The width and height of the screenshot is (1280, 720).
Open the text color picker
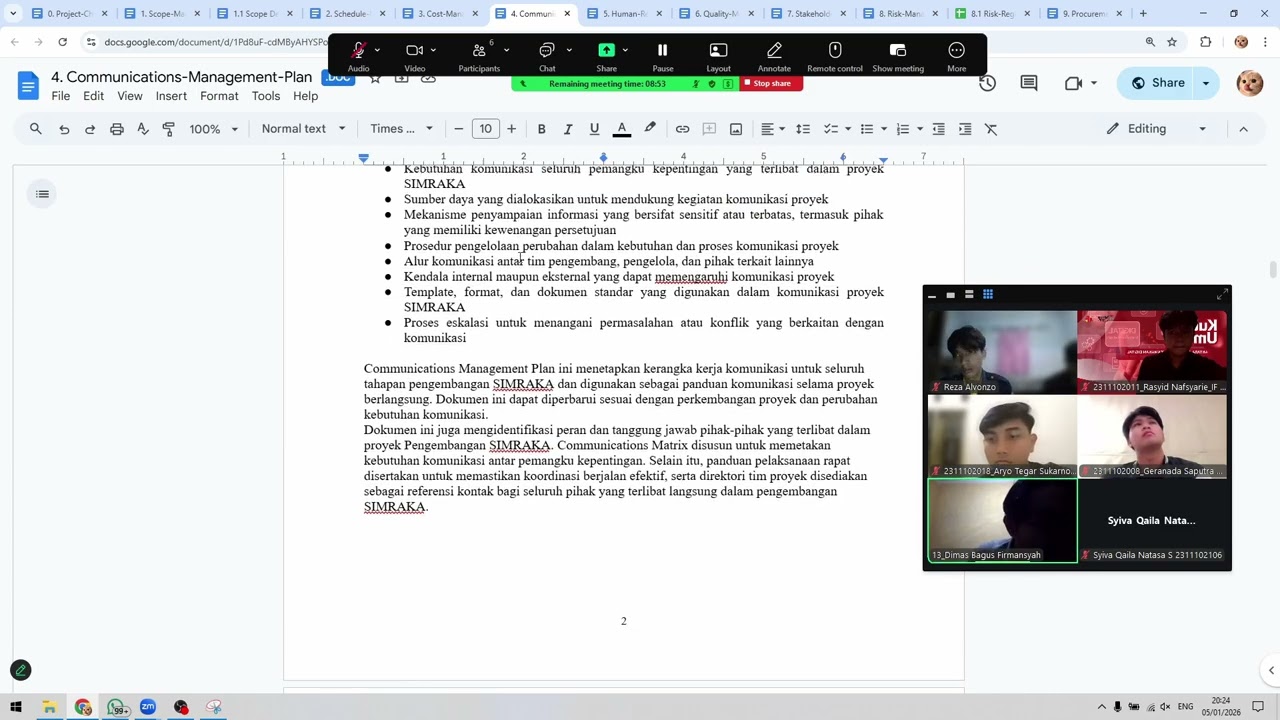click(x=621, y=129)
